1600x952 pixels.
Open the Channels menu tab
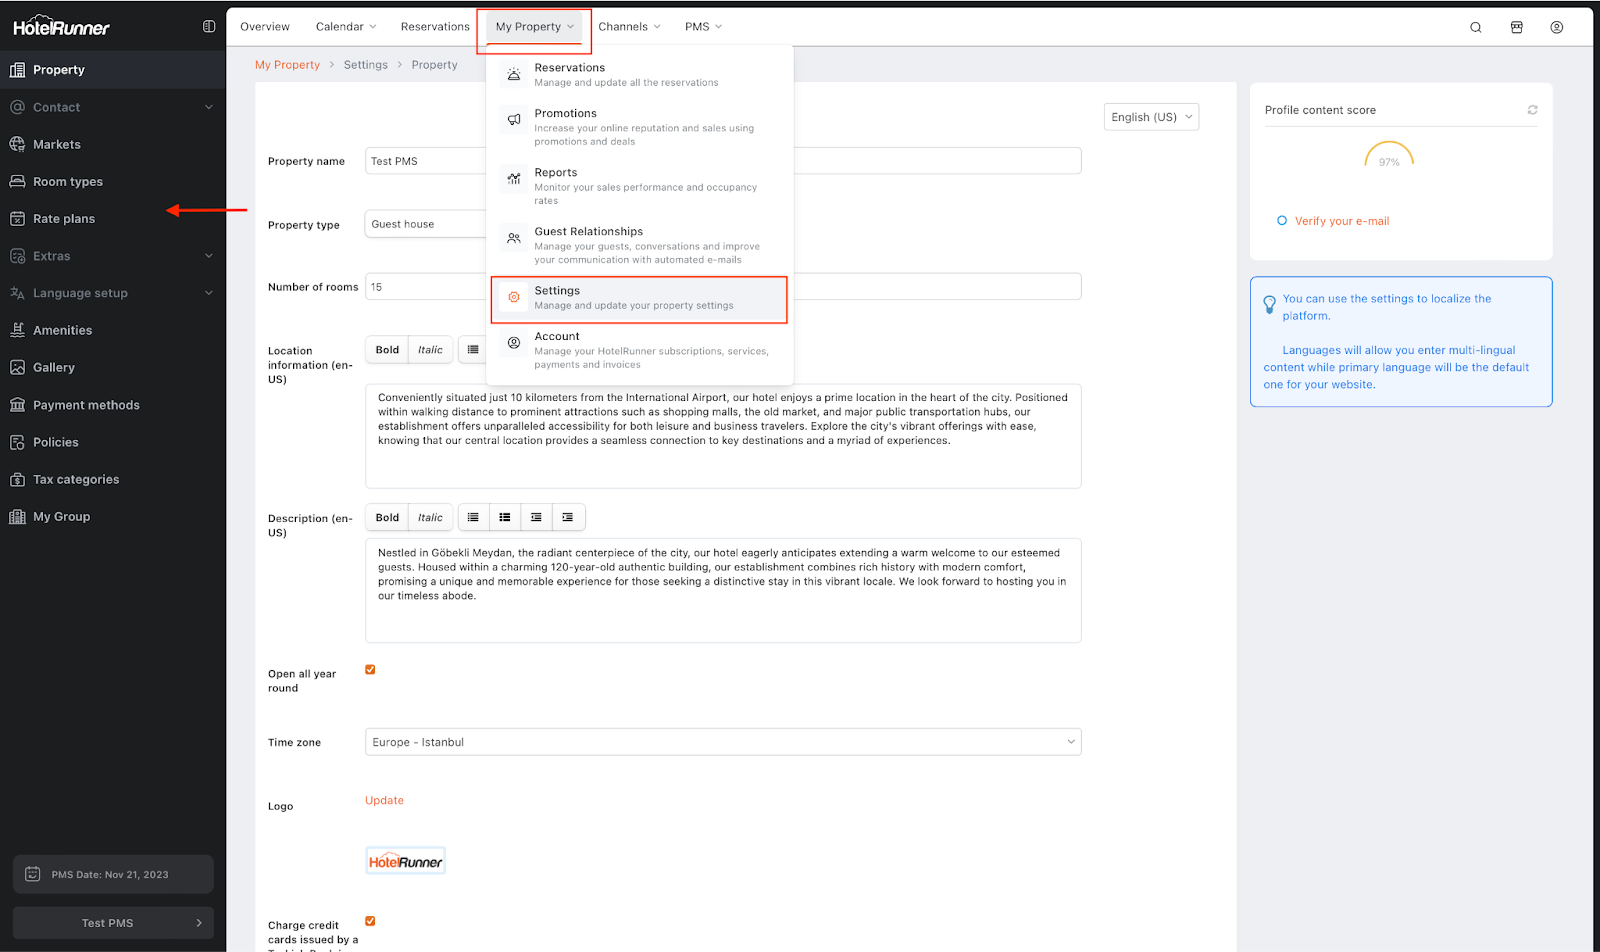629,27
